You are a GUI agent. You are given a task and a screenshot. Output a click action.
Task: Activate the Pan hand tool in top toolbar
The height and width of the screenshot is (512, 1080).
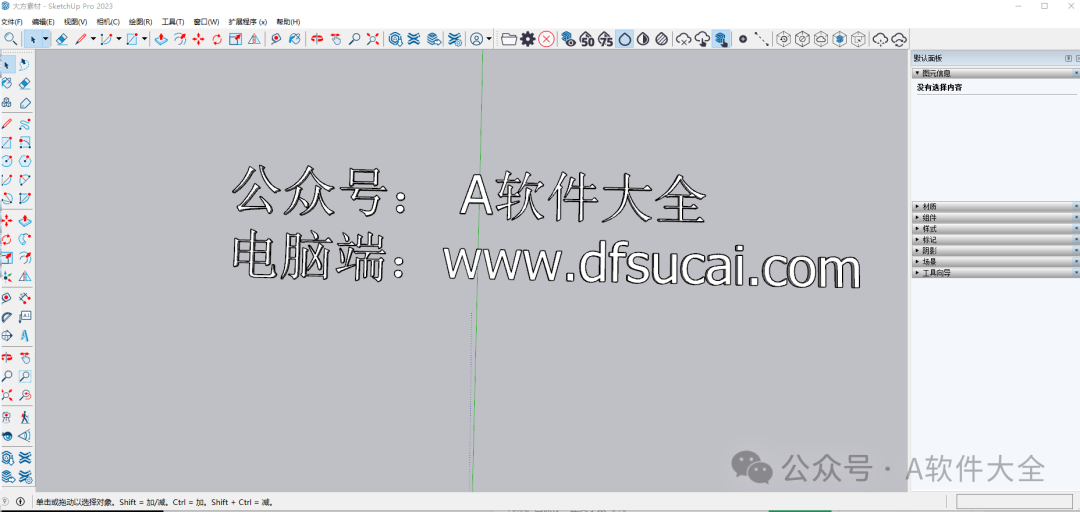click(x=335, y=39)
